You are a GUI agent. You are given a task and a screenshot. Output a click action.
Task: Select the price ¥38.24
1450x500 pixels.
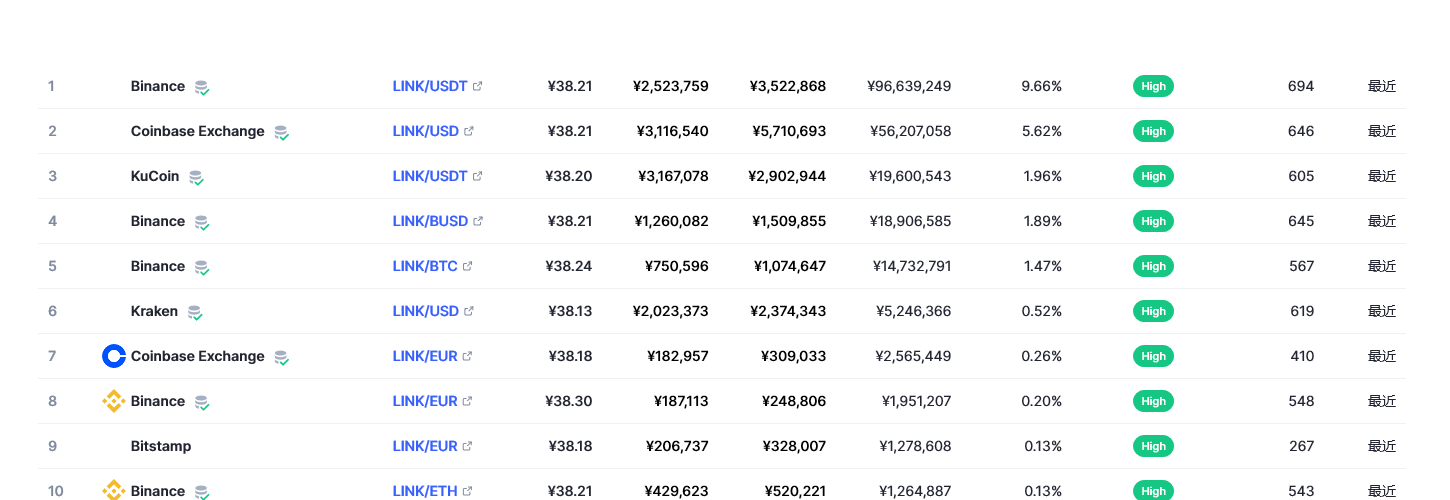point(569,266)
